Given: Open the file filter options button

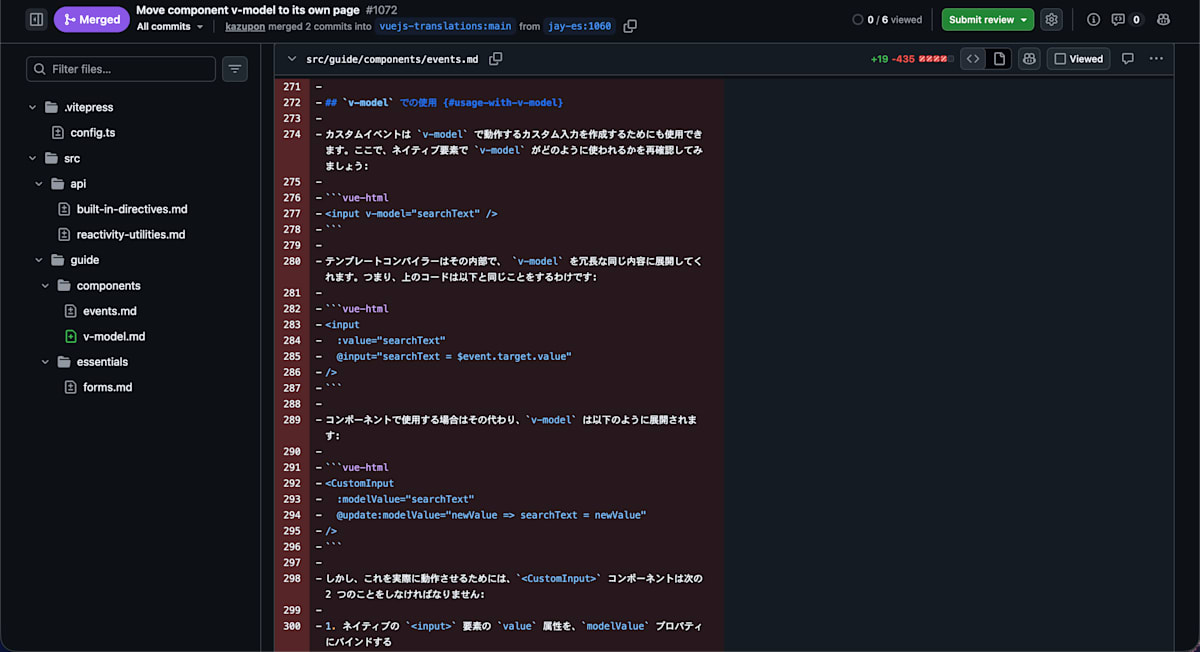Looking at the screenshot, I should click(235, 69).
